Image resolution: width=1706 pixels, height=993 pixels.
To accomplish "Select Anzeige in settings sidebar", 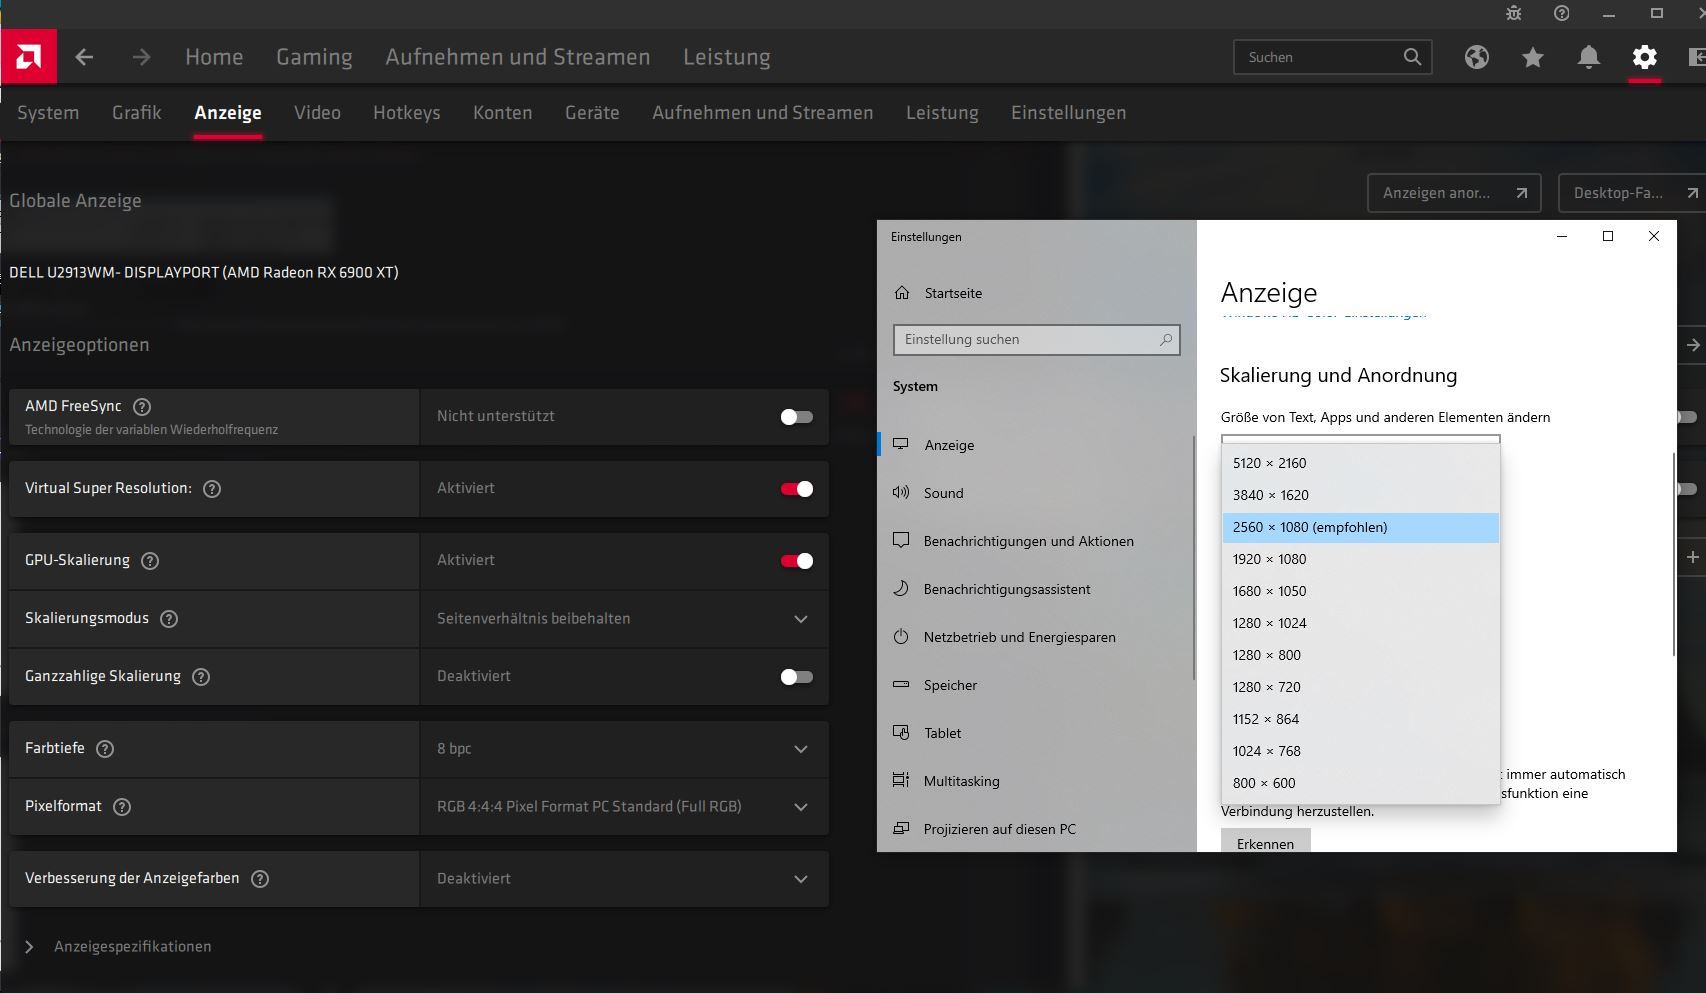I will tap(949, 445).
